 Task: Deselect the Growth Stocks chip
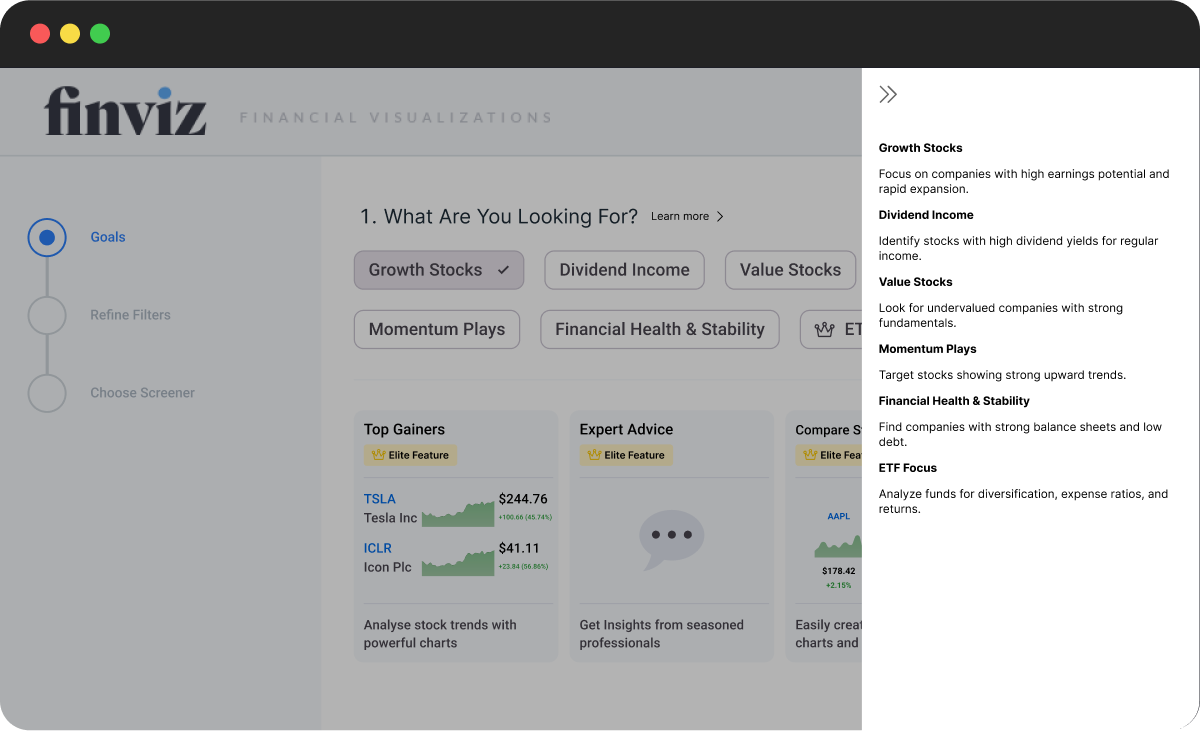(x=438, y=270)
